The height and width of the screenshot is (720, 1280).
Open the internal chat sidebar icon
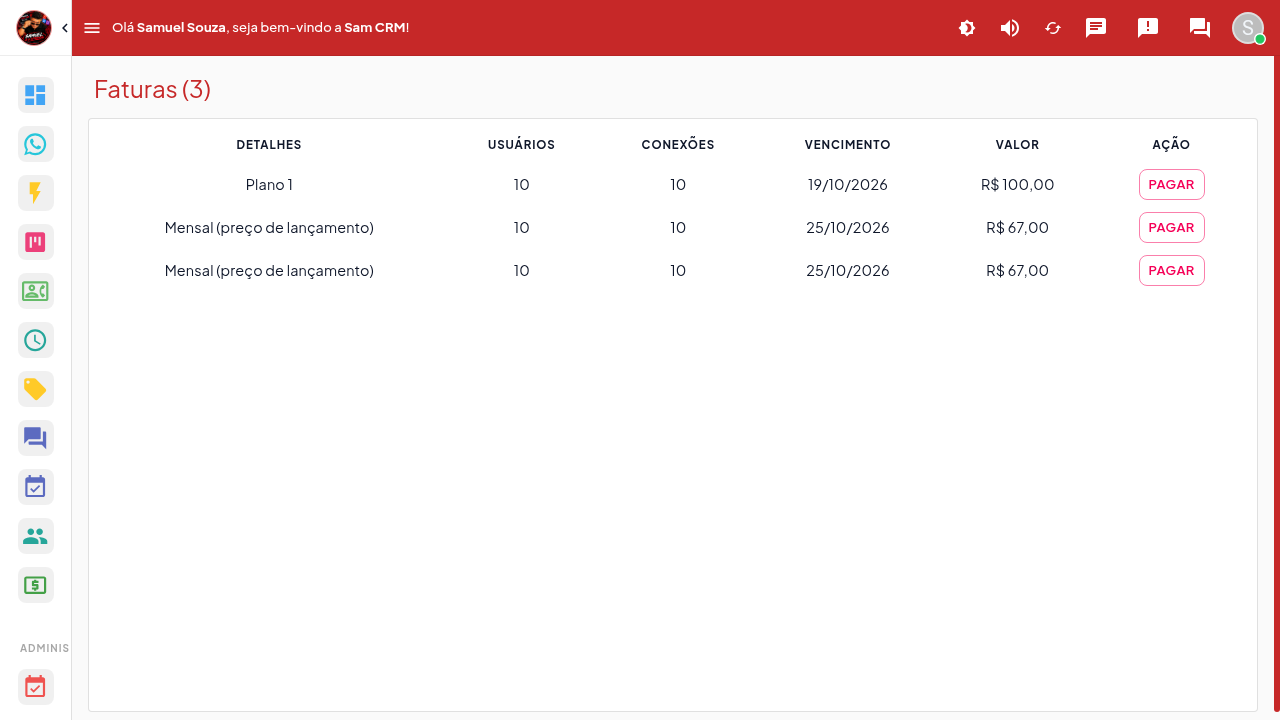point(35,438)
